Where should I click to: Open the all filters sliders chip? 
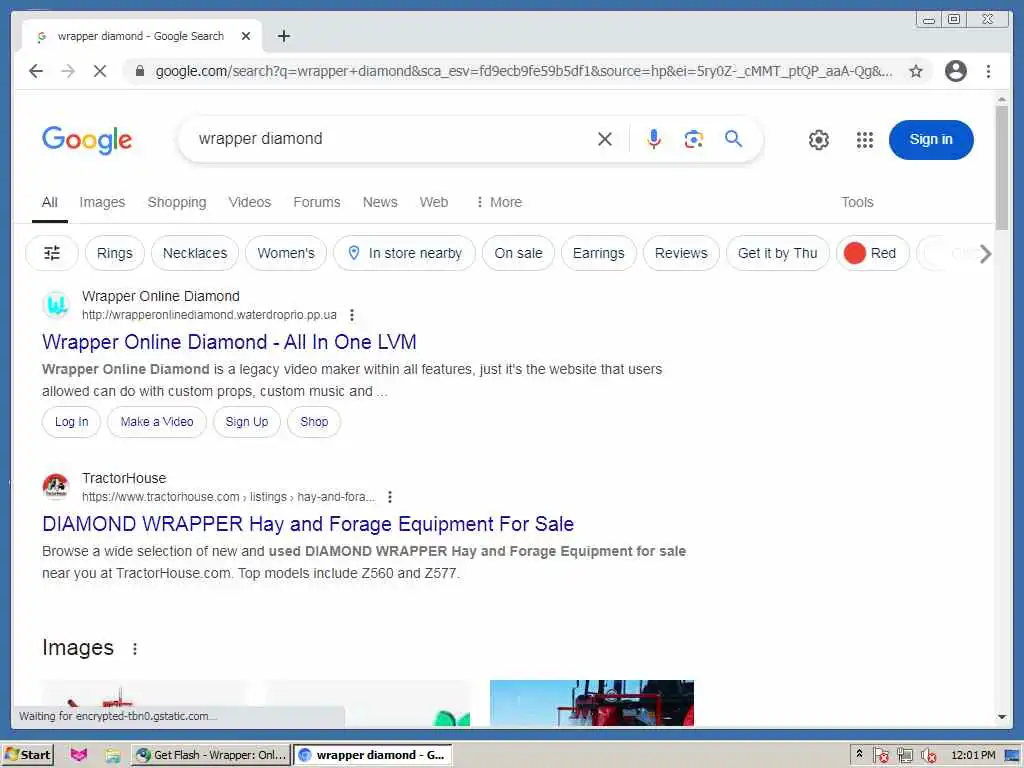click(x=52, y=253)
